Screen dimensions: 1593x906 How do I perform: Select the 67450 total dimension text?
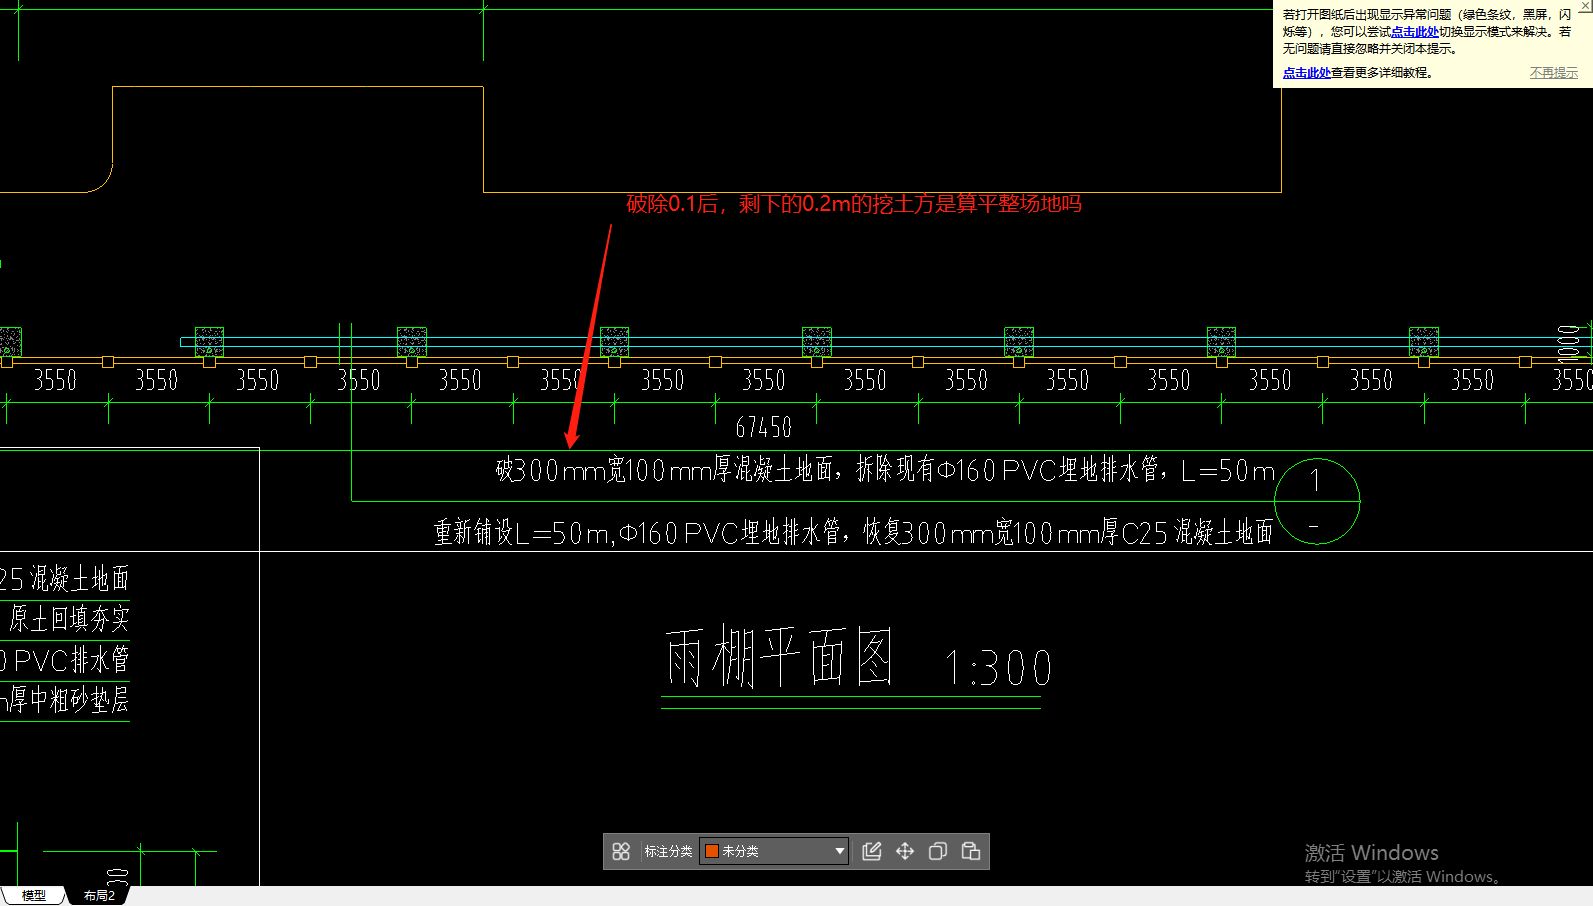coord(764,428)
